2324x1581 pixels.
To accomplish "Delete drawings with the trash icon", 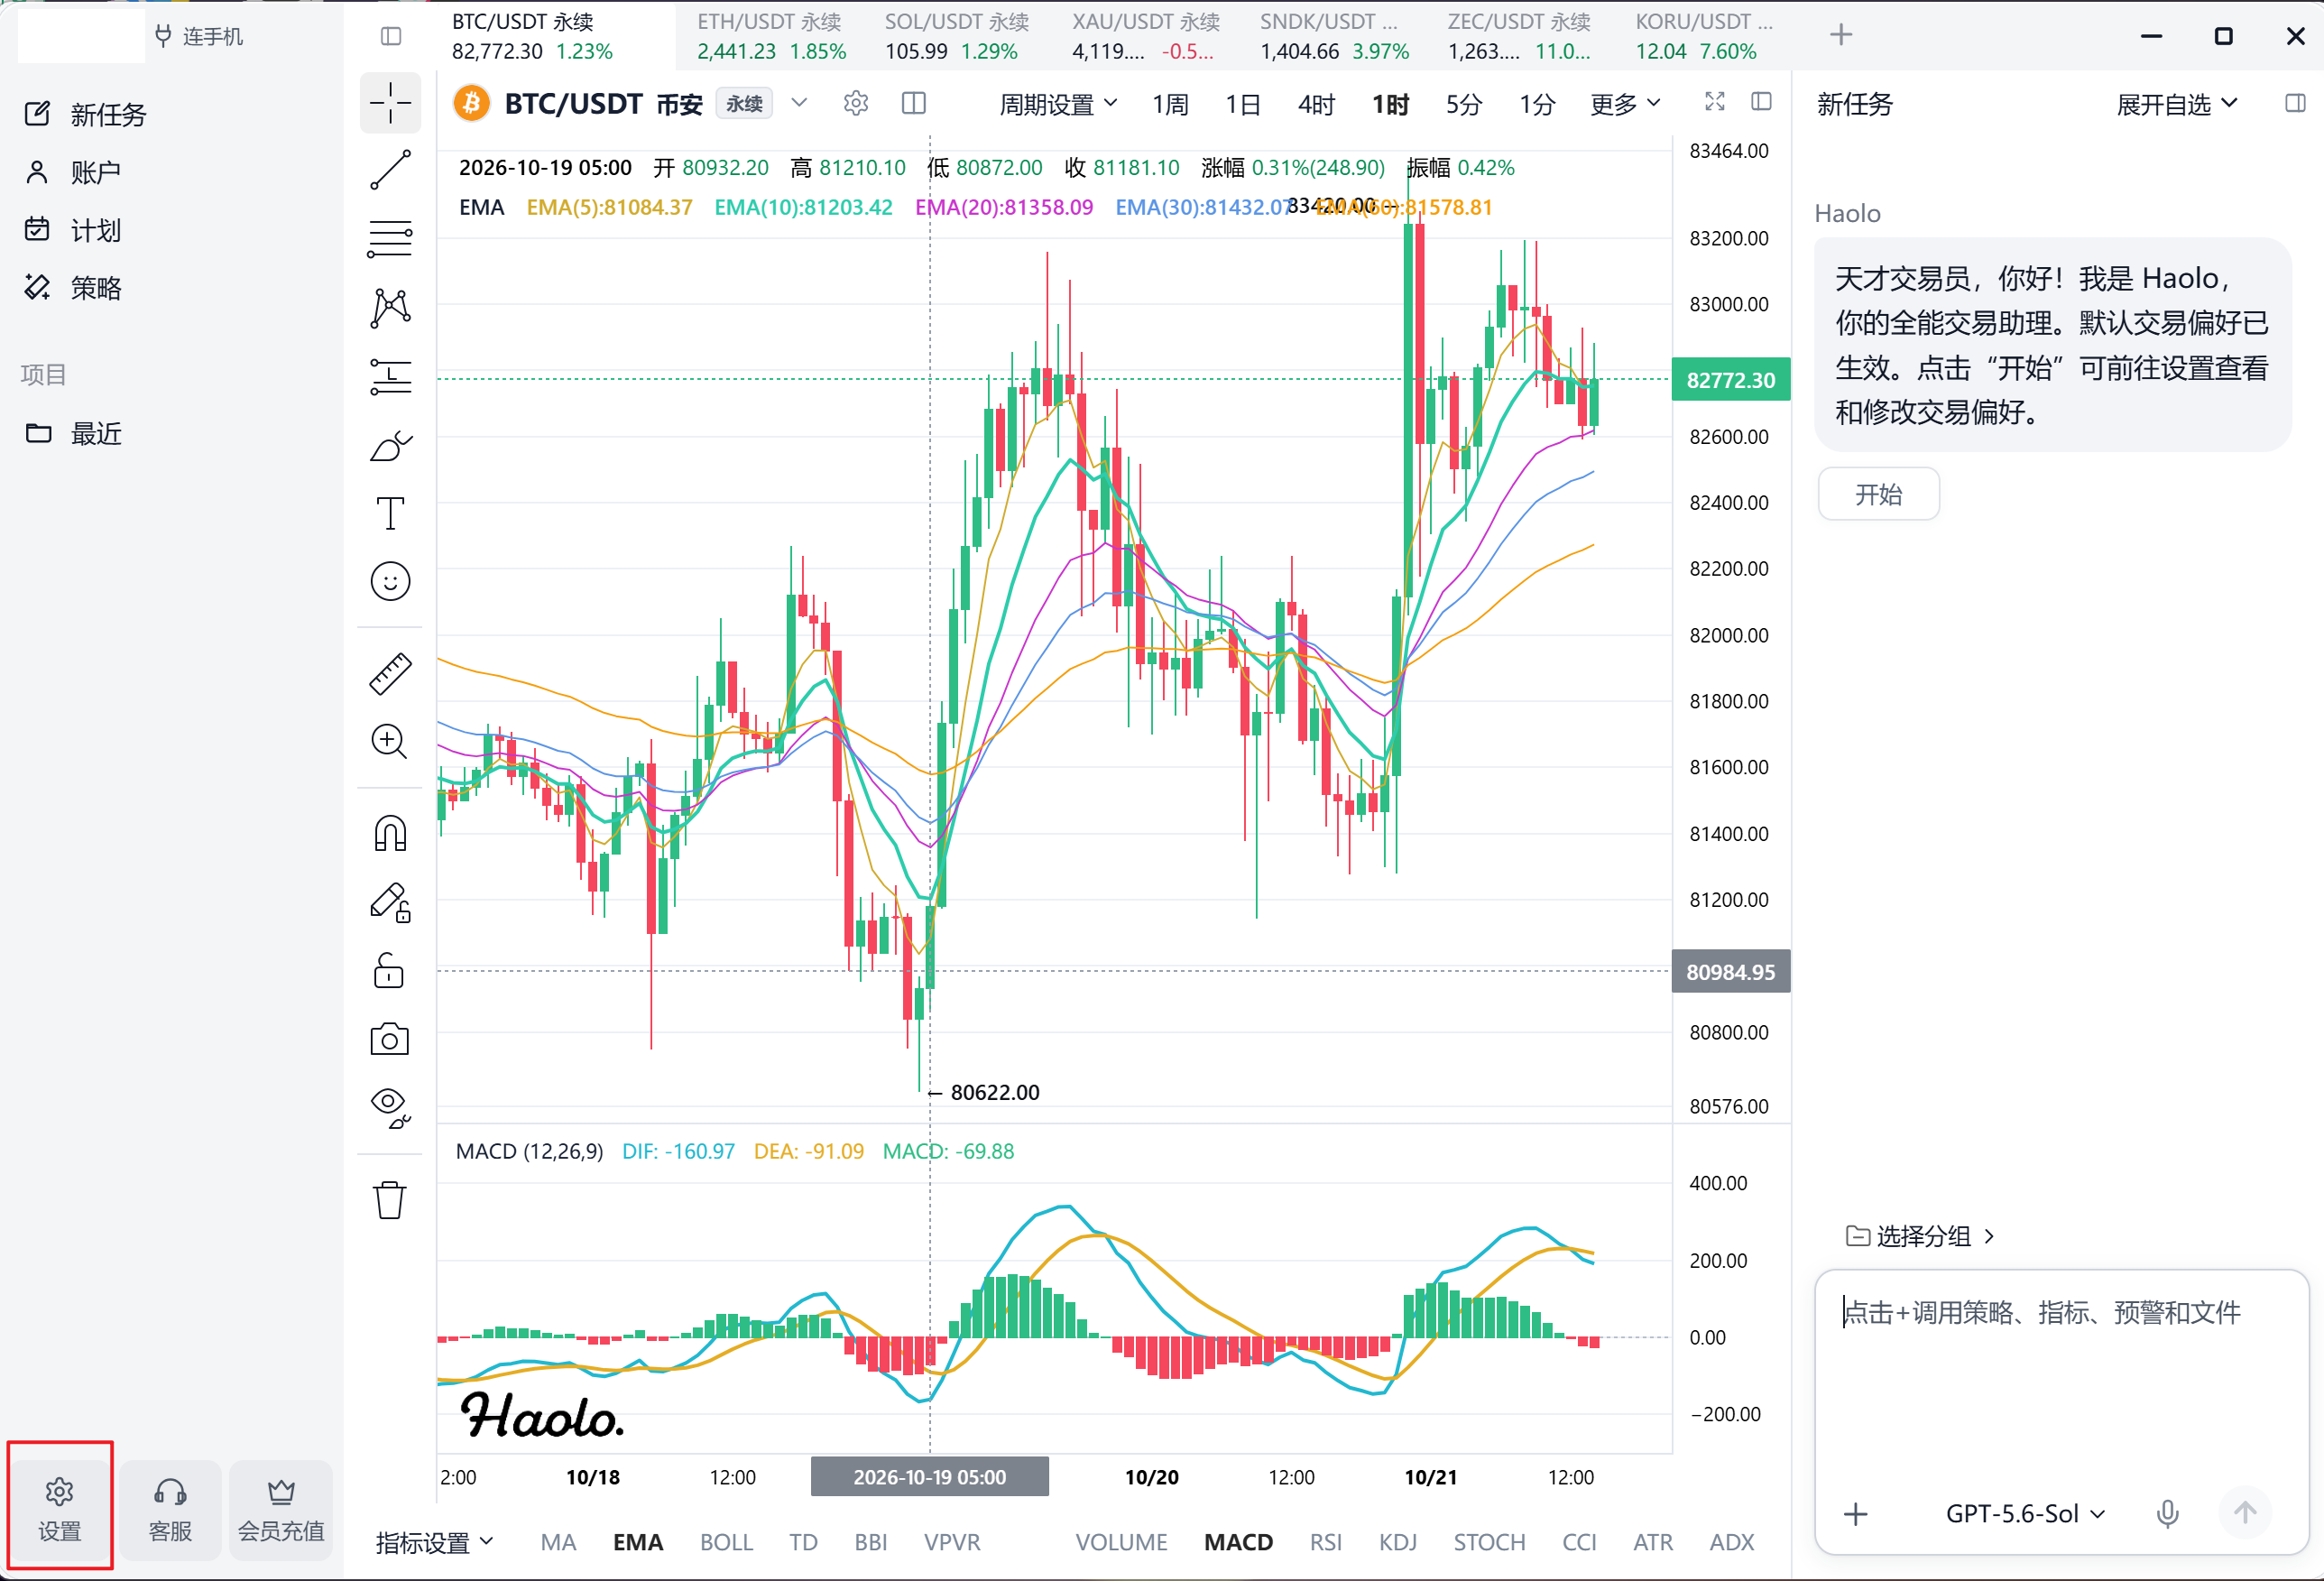I will 390,1200.
